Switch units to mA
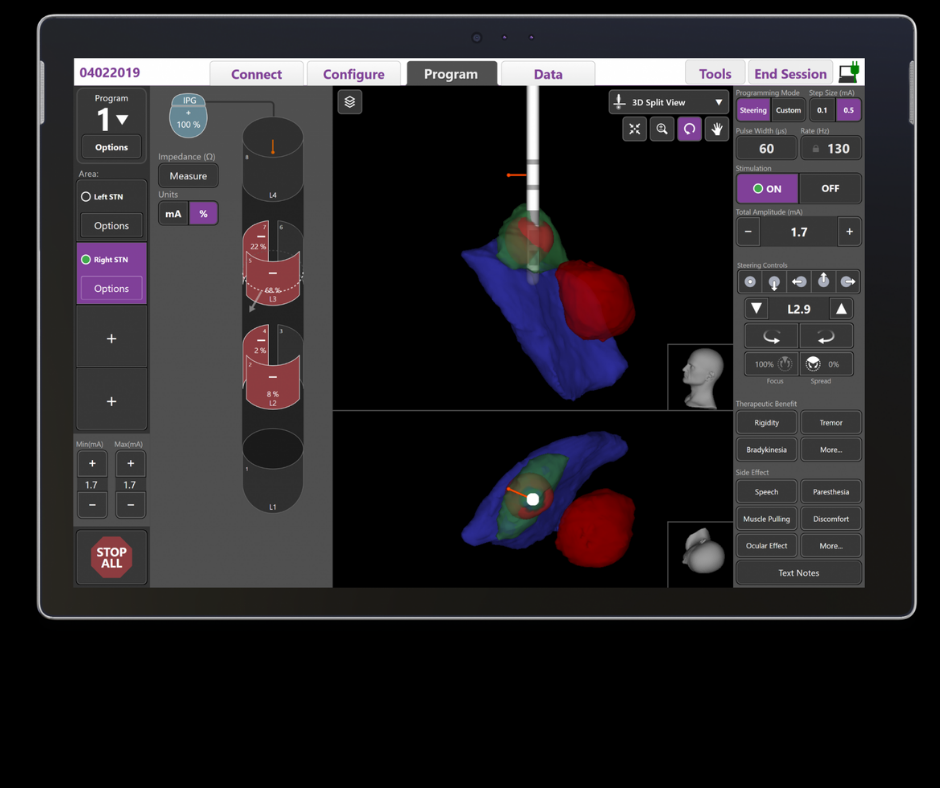The width and height of the screenshot is (940, 788). [x=173, y=213]
